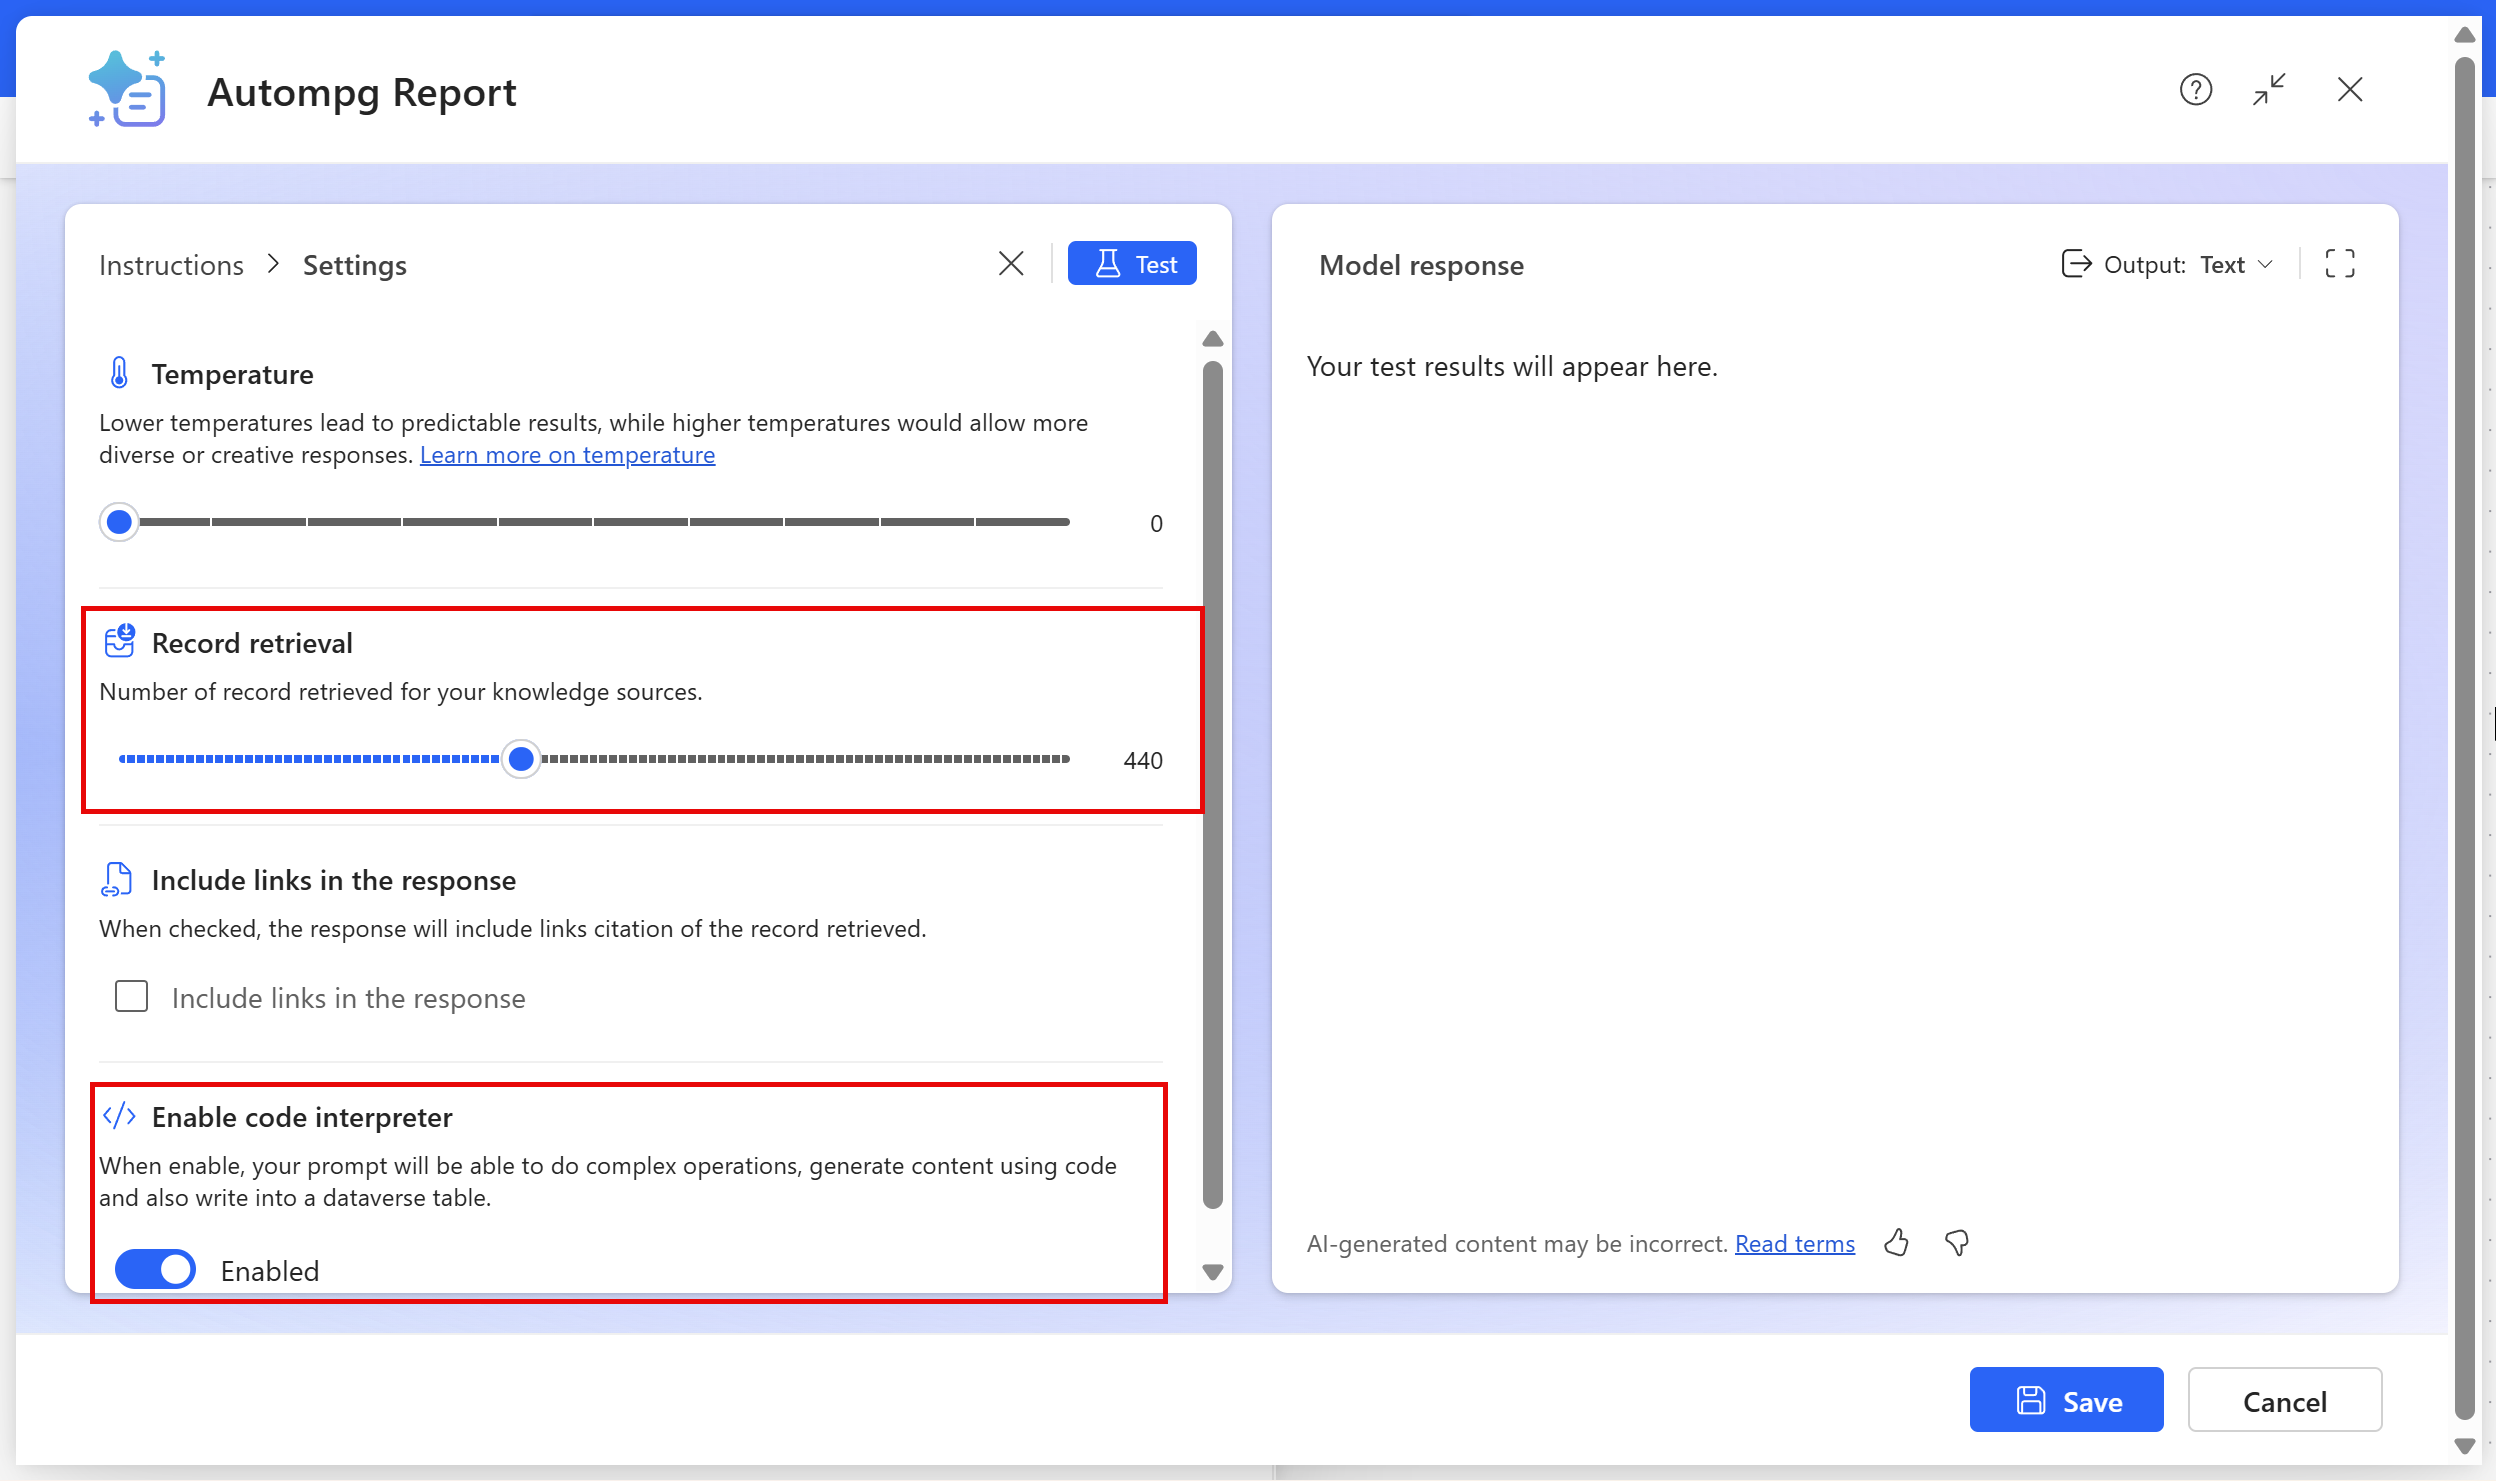Screen dimensions: 2496x1481
Task: Click the Record retrieval slider handle
Action: pos(521,759)
